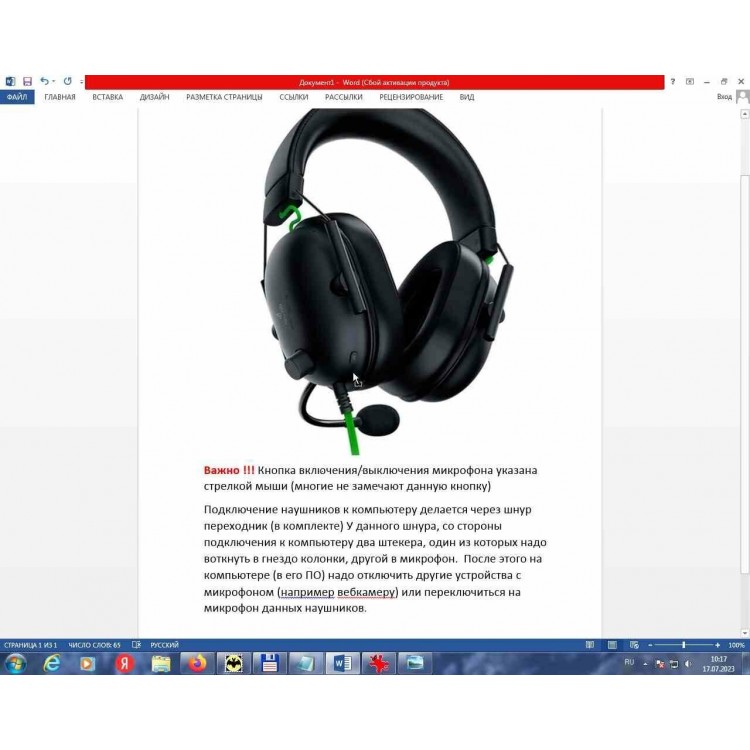Switch to the ВСТАВКА ribbon tab
This screenshot has height=750, width=750.
[107, 97]
